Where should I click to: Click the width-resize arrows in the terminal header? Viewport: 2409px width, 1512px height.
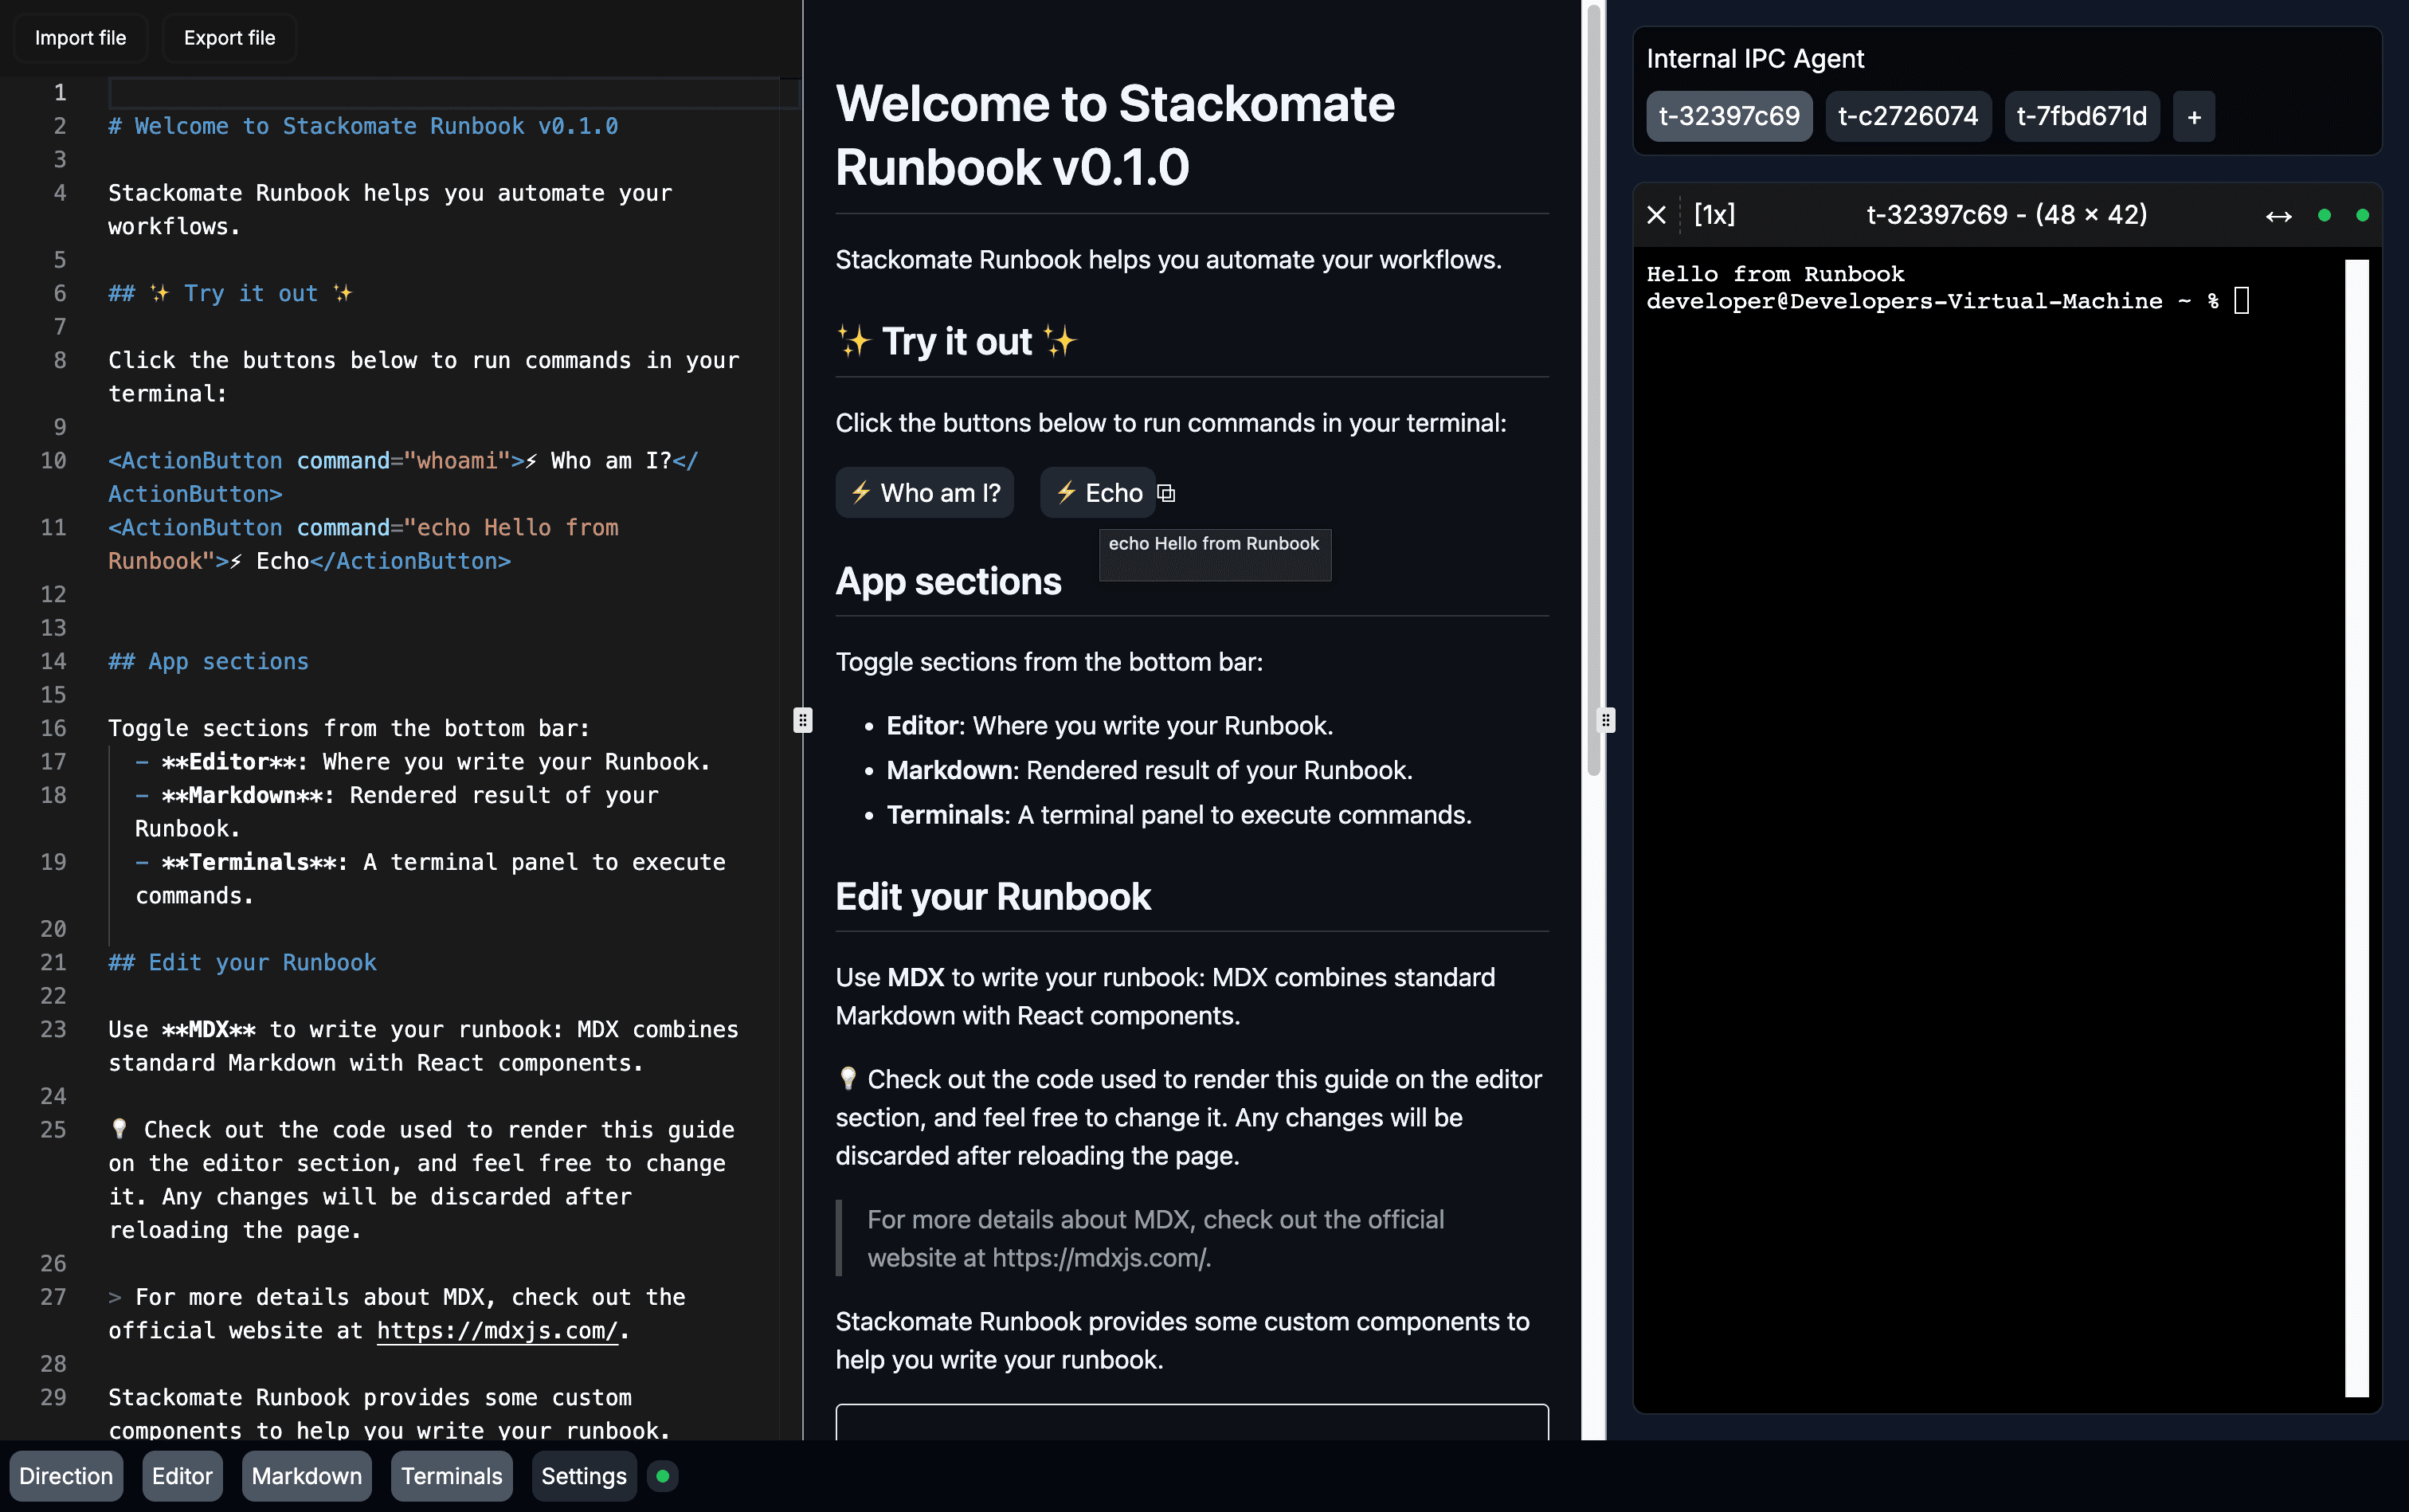2280,214
